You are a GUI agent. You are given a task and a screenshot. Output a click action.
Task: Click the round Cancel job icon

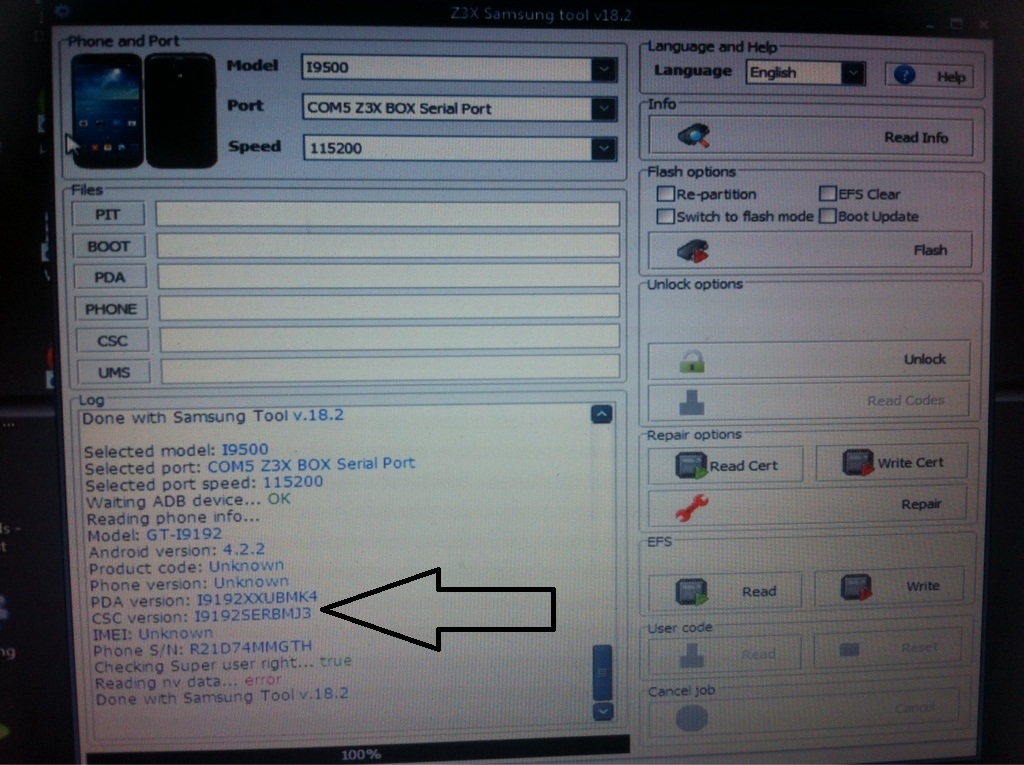tap(692, 719)
